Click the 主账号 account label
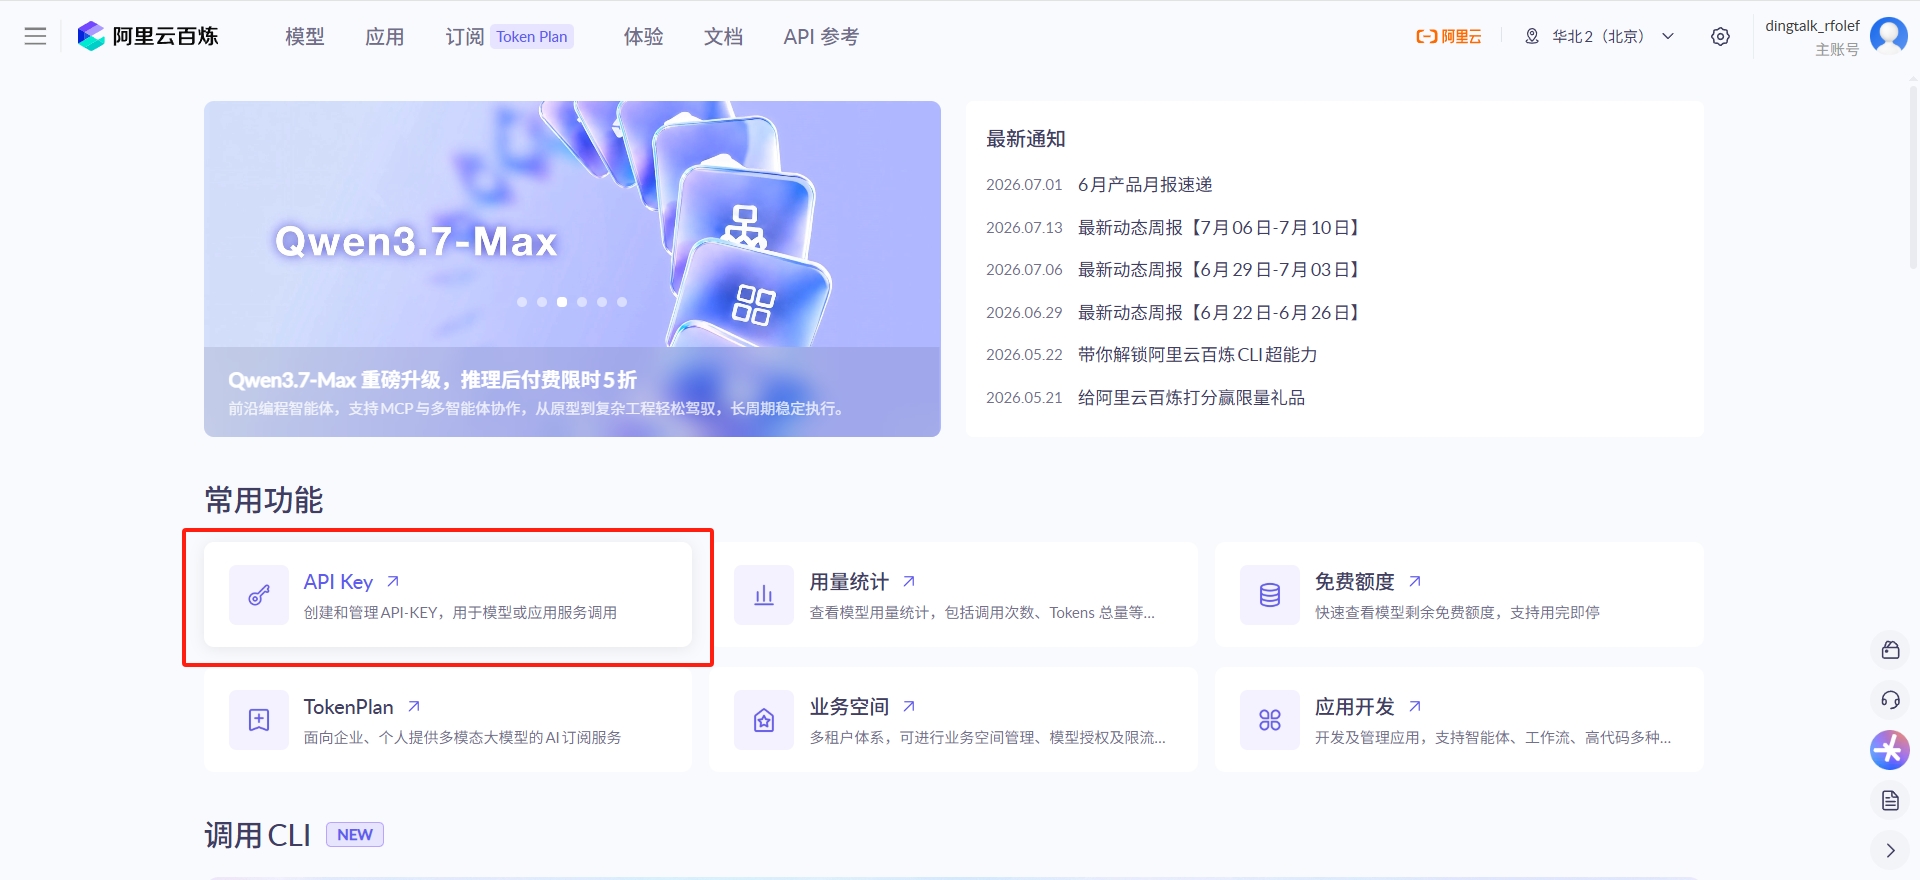Image resolution: width=1920 pixels, height=880 pixels. tap(1837, 50)
